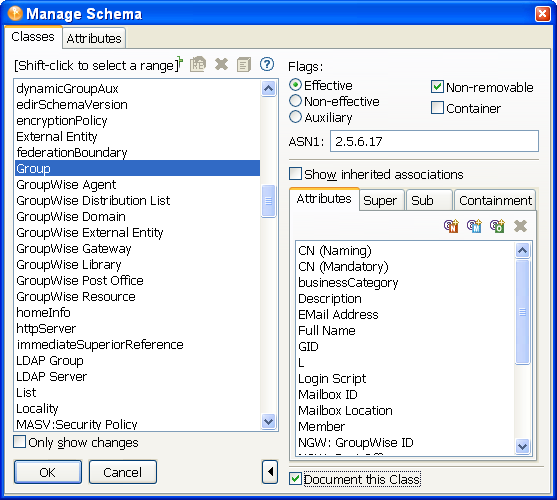Select CN (Naming) attribute
Screen dimensions: 557x500
(405, 250)
